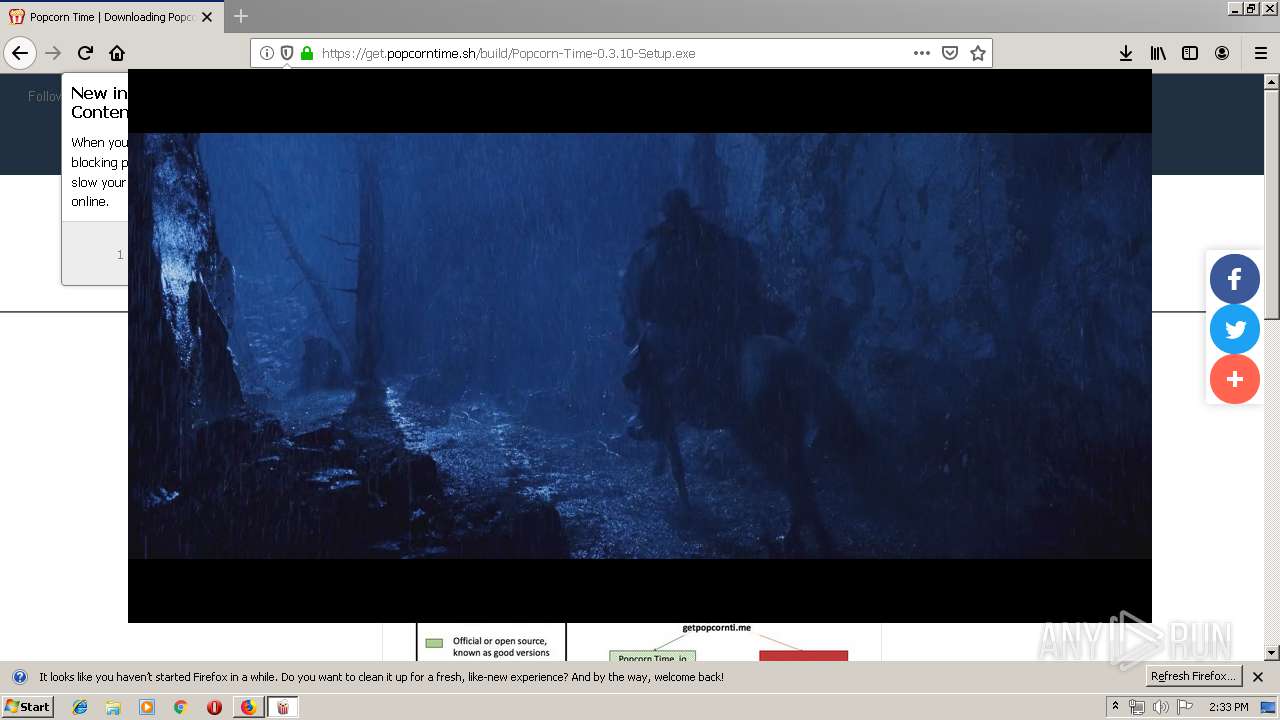Click the video overlay in center
The image size is (1280, 720).
point(640,346)
